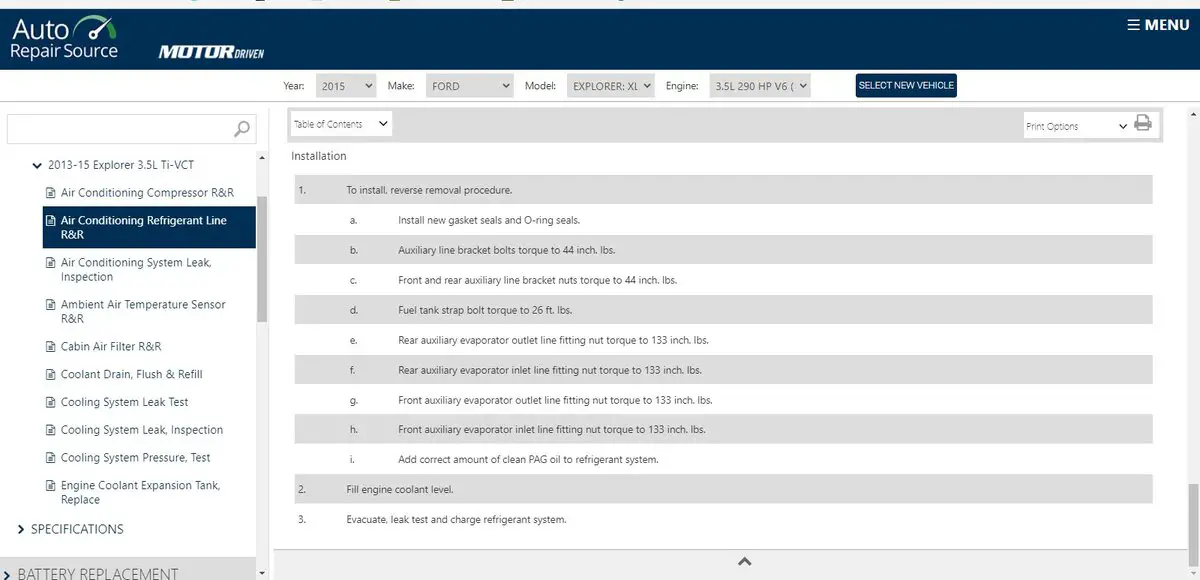This screenshot has width=1200, height=580.
Task: Click 'Rear auxiliary evaporator outlet line' step
Action: point(553,340)
